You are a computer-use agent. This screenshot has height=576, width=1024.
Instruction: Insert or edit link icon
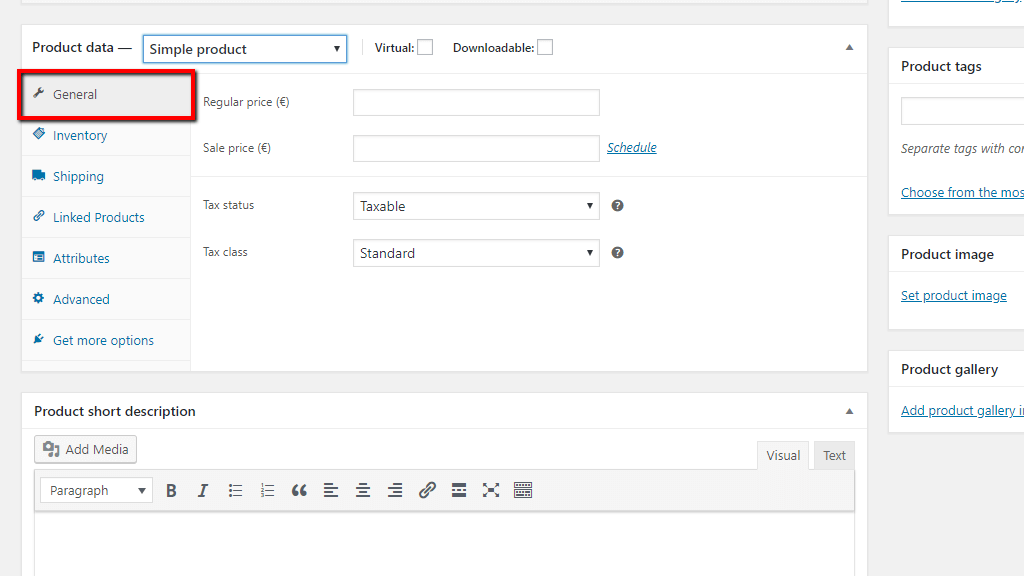pos(427,490)
